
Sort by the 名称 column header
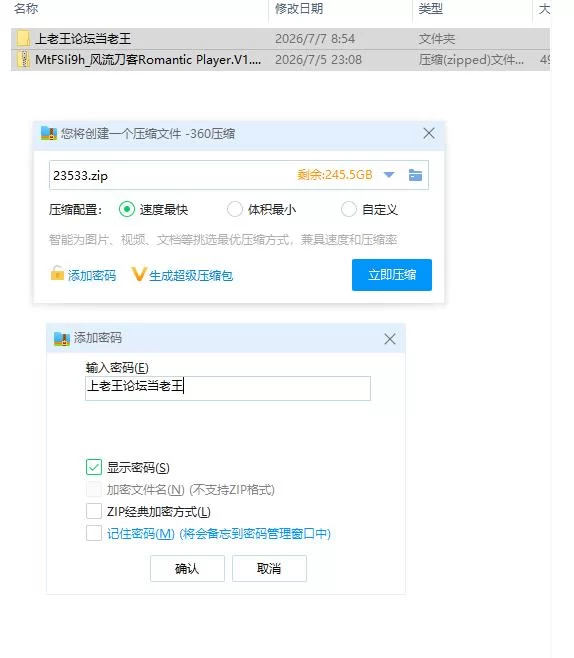(x=26, y=8)
